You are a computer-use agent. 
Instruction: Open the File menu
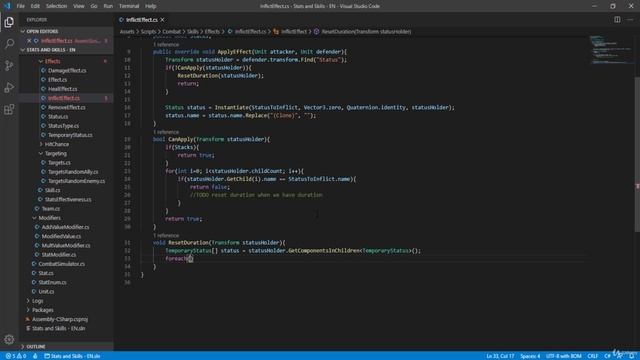[20, 6]
